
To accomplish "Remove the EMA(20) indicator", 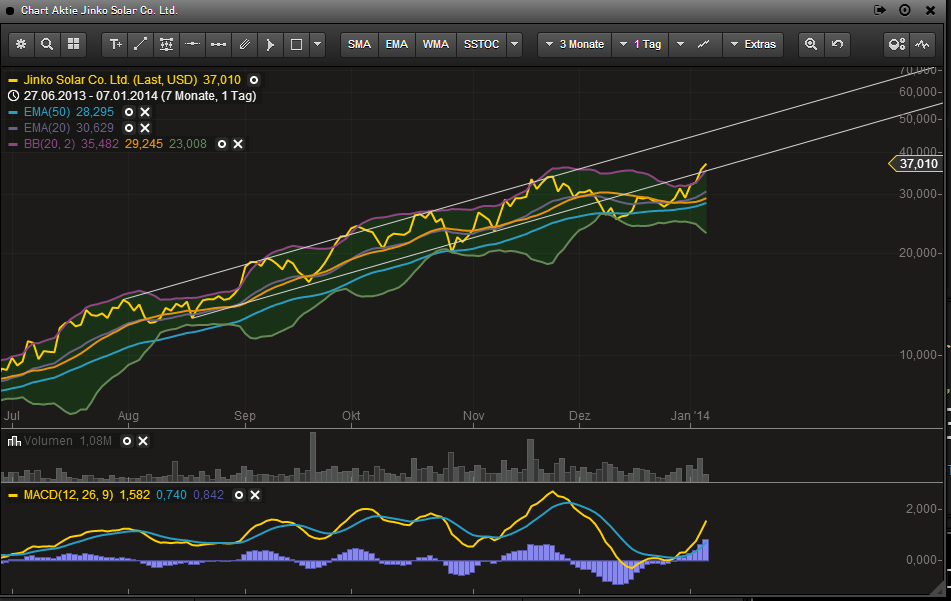I will coord(145,128).
